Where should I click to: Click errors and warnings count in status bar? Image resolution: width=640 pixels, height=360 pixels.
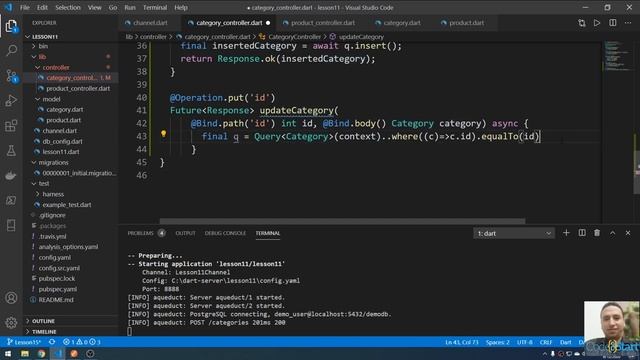82,342
